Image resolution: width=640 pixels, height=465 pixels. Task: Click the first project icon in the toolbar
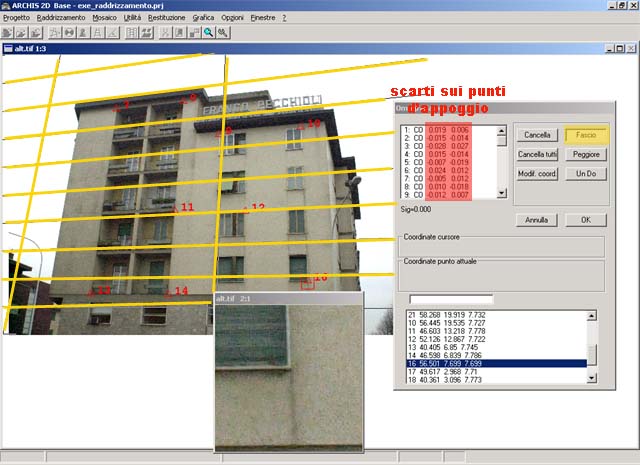pos(7,33)
